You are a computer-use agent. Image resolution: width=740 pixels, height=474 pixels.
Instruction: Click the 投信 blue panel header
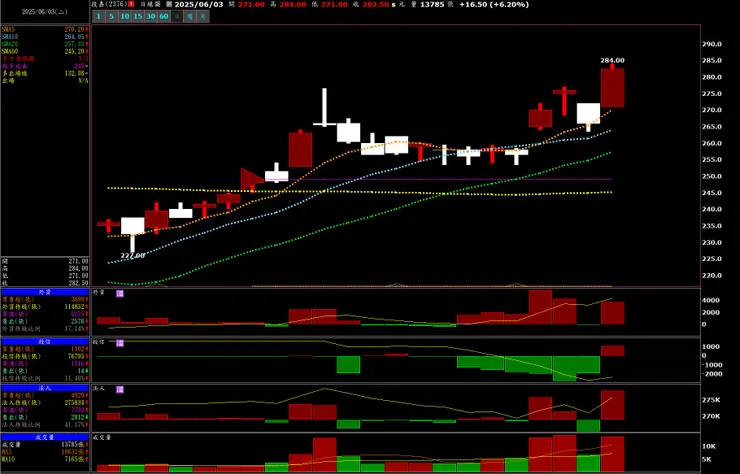pyautogui.click(x=45, y=341)
